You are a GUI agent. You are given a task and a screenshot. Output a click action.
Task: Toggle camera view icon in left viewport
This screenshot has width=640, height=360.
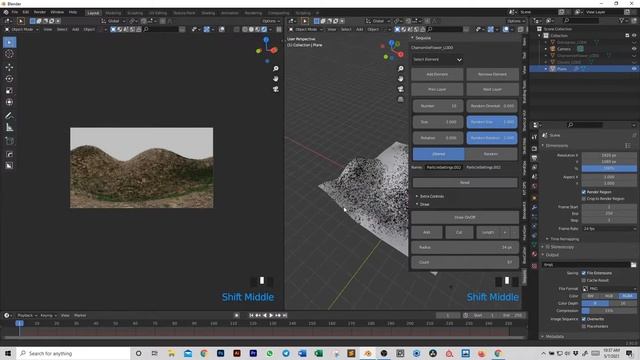tap(276, 89)
